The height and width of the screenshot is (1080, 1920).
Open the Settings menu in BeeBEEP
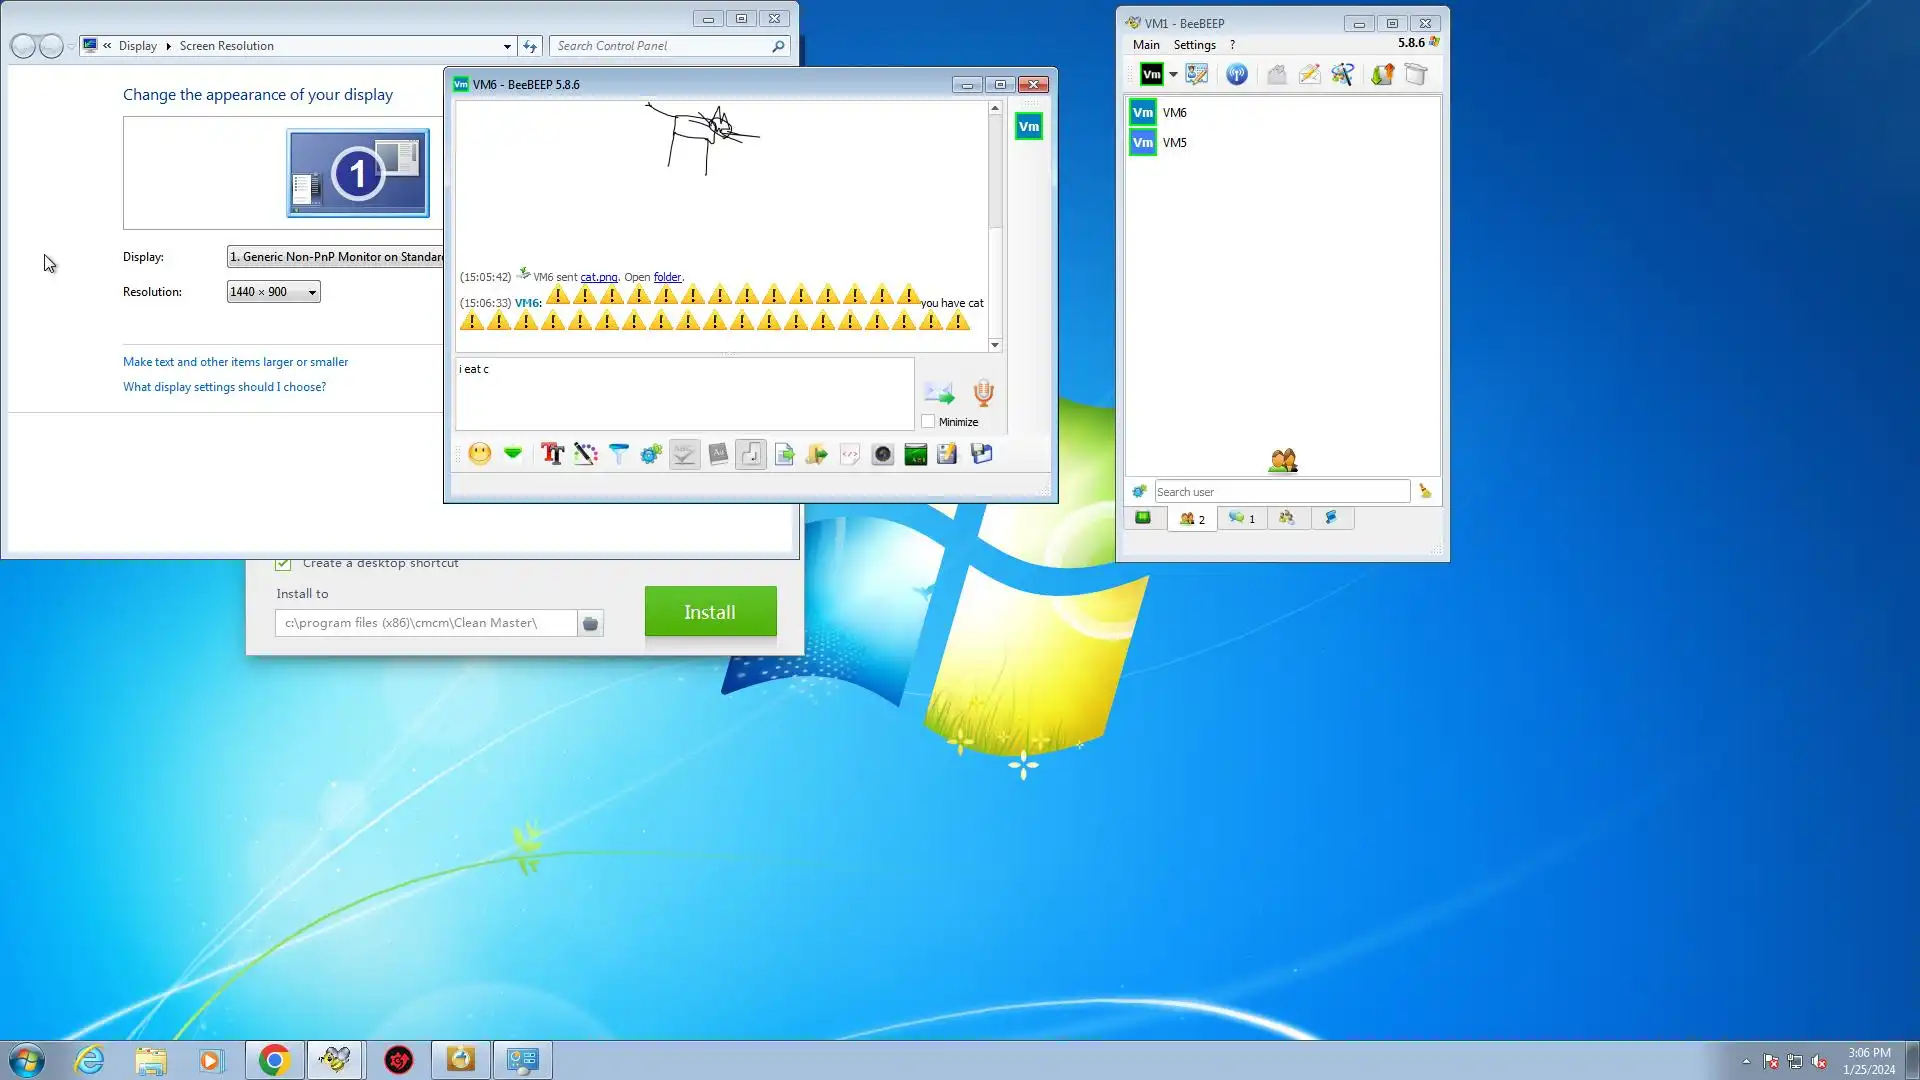(1194, 45)
